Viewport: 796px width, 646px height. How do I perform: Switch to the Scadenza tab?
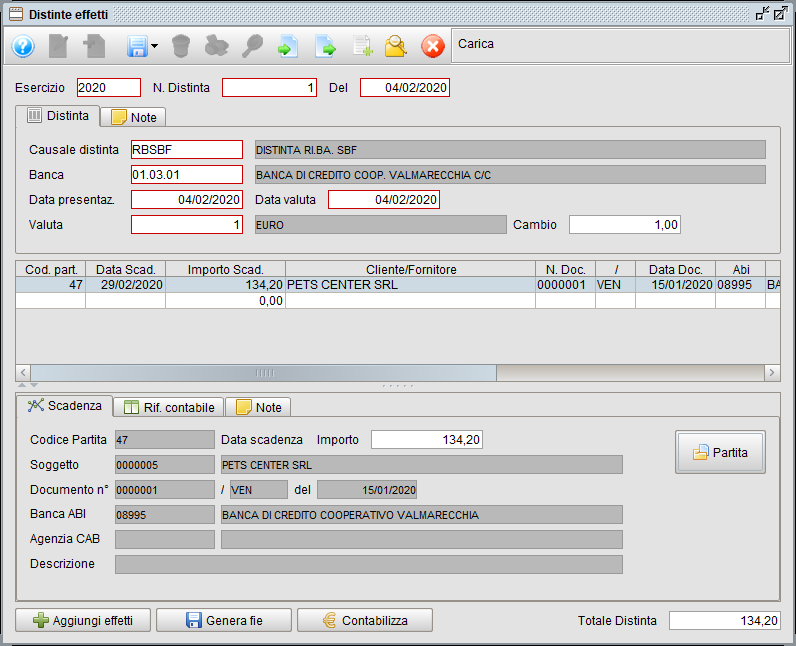[64, 406]
